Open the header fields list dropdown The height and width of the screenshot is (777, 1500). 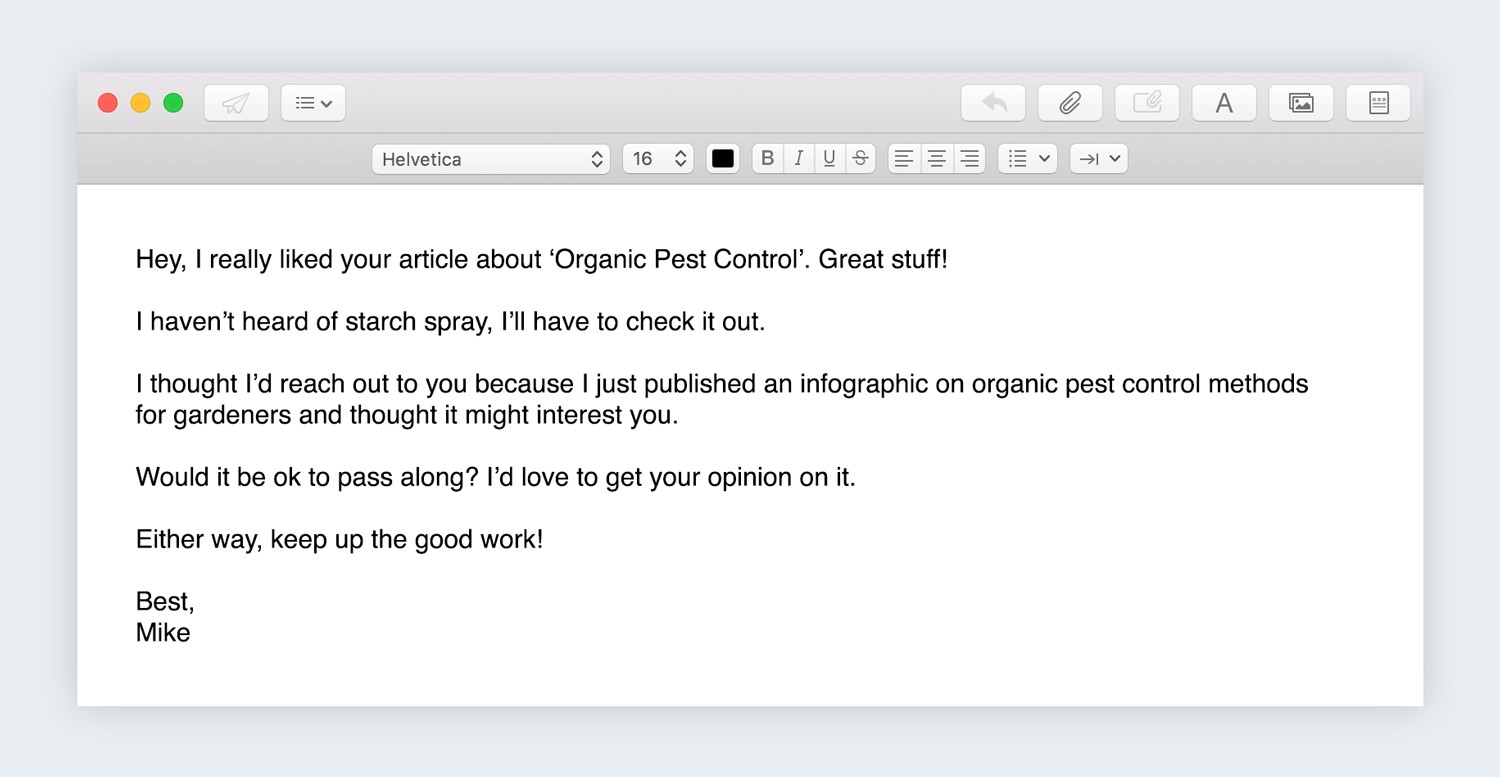pos(313,103)
